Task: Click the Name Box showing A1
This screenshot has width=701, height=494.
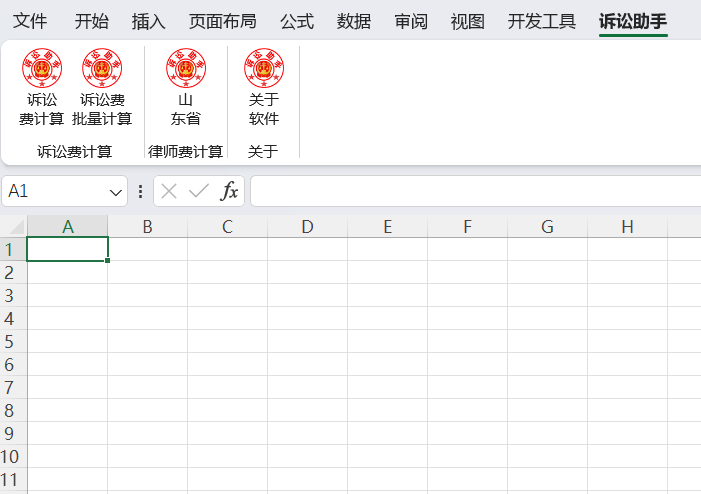Action: coord(55,191)
